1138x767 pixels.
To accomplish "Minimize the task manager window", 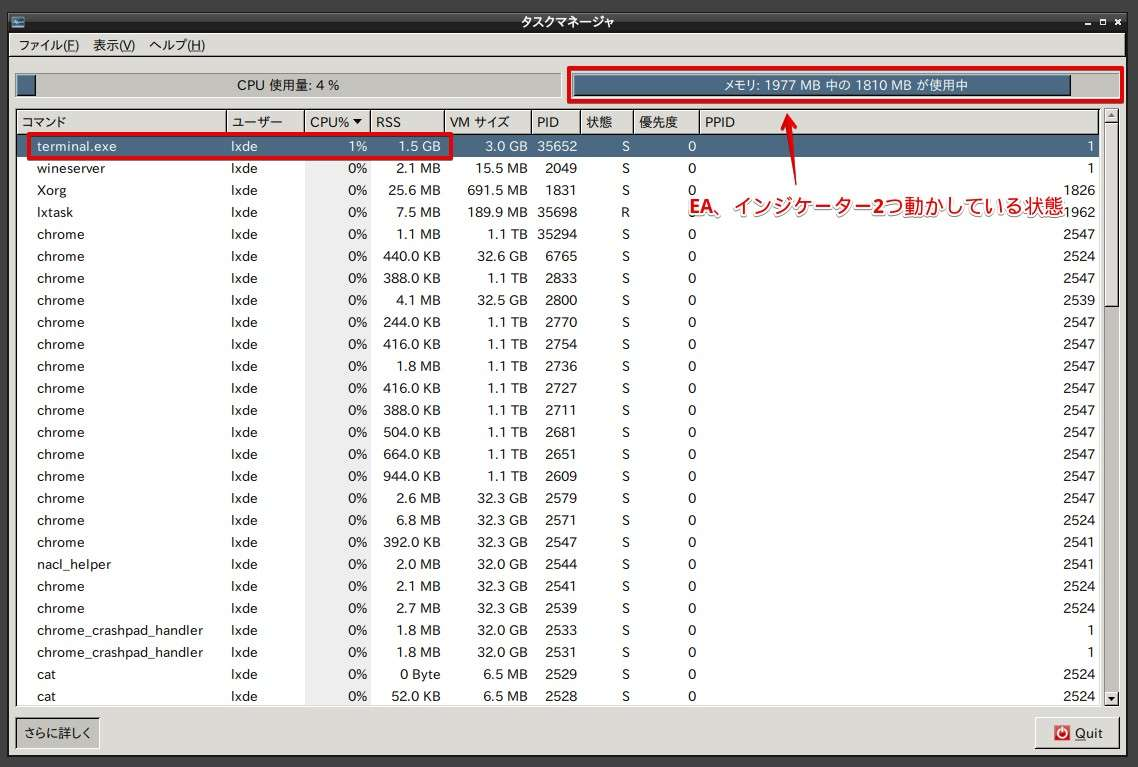I will tap(1087, 22).
